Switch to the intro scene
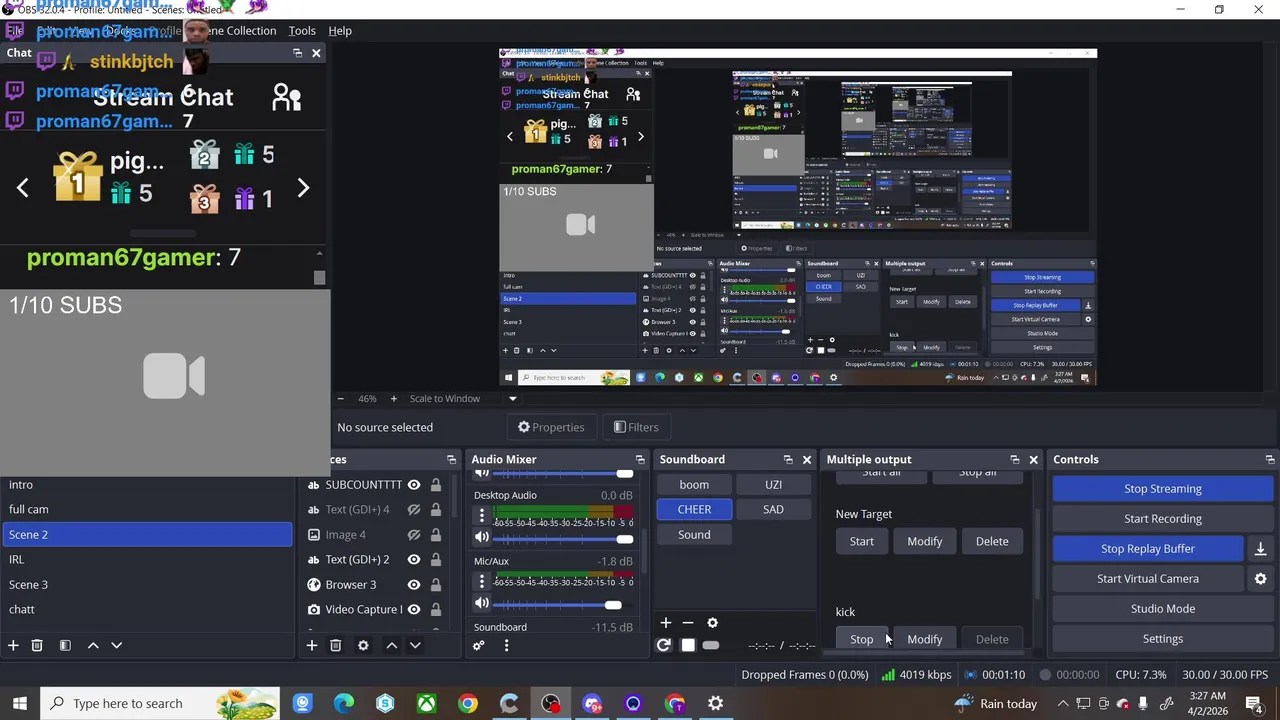 [146, 485]
